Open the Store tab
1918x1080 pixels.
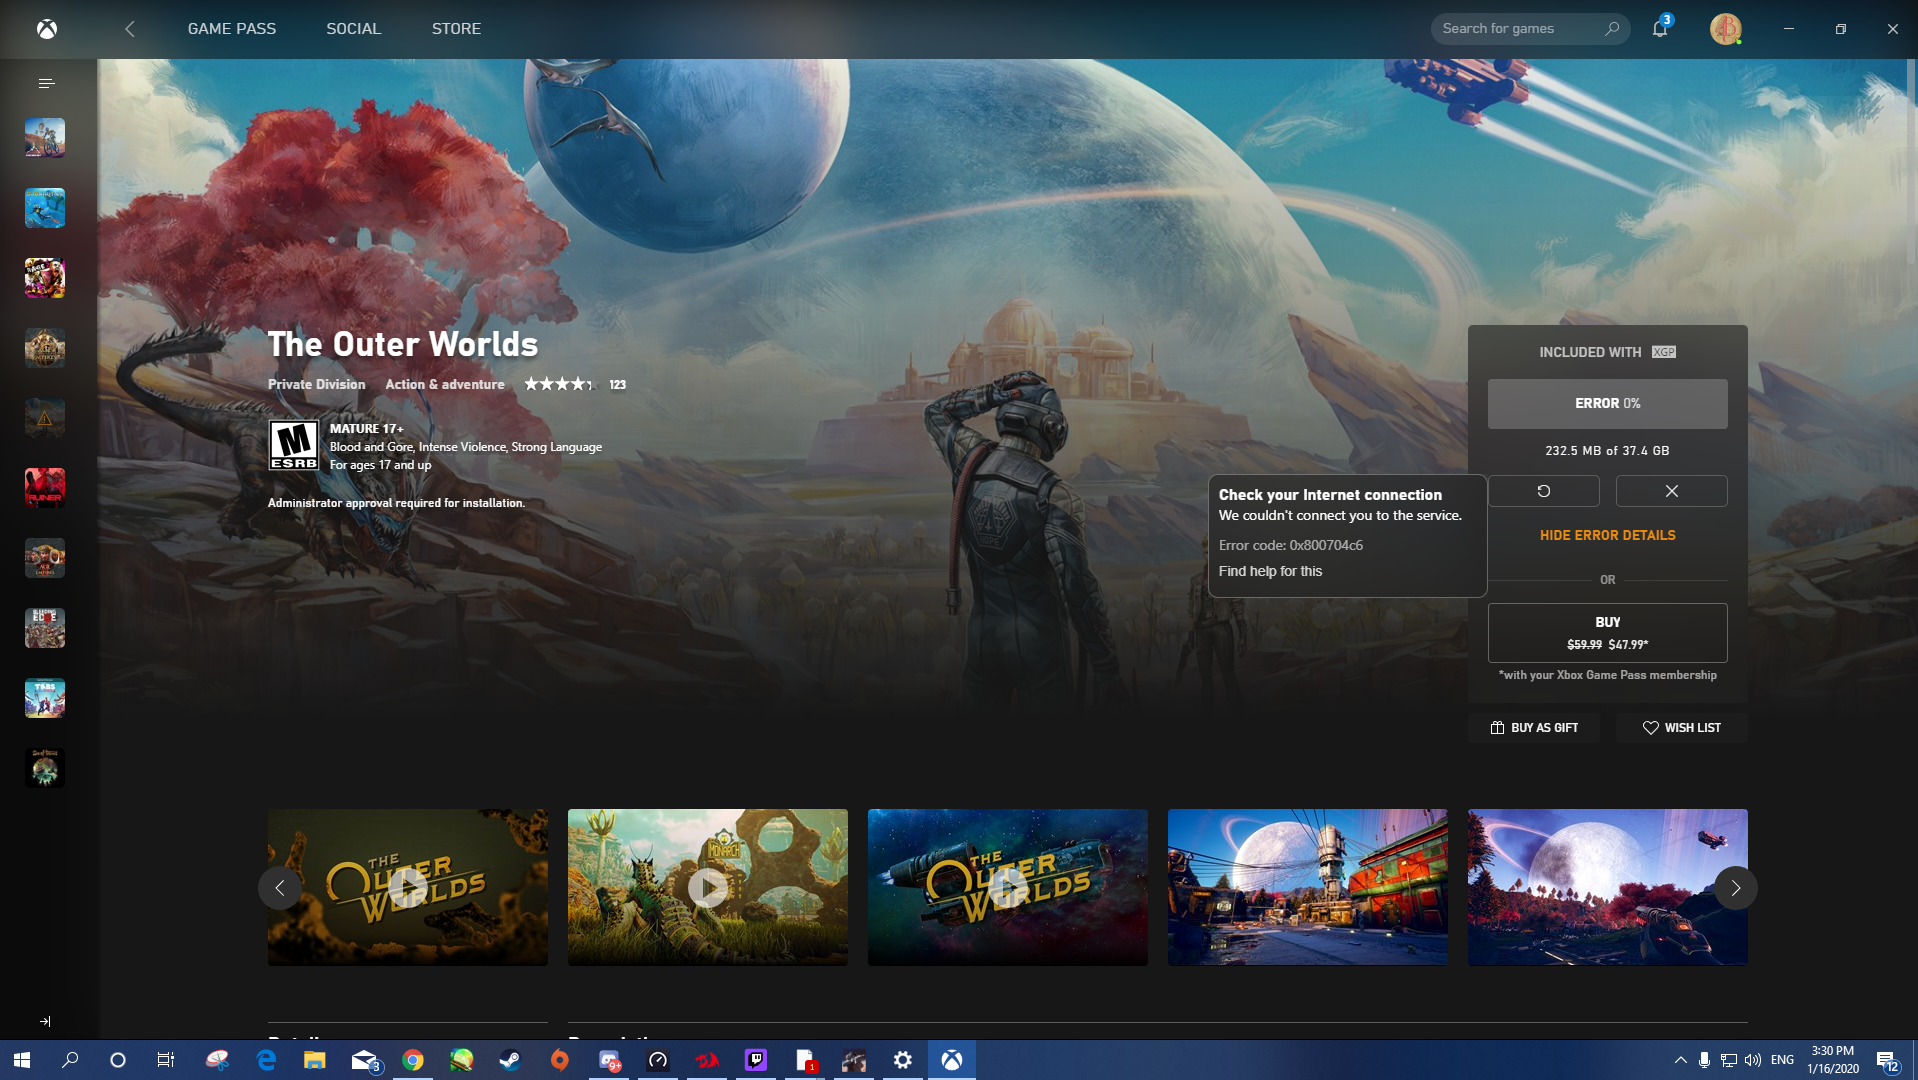(x=456, y=29)
